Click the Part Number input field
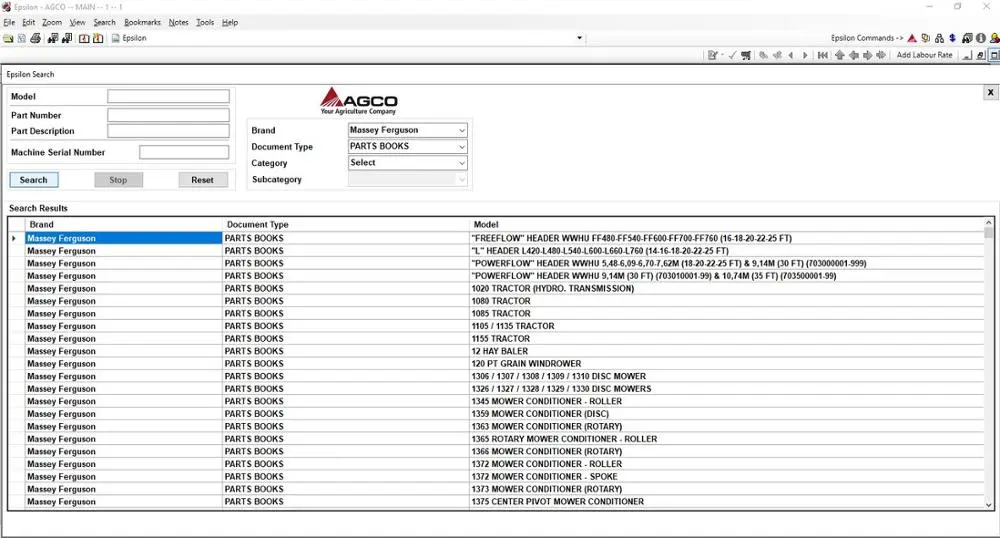The width and height of the screenshot is (1000, 538). coord(168,115)
